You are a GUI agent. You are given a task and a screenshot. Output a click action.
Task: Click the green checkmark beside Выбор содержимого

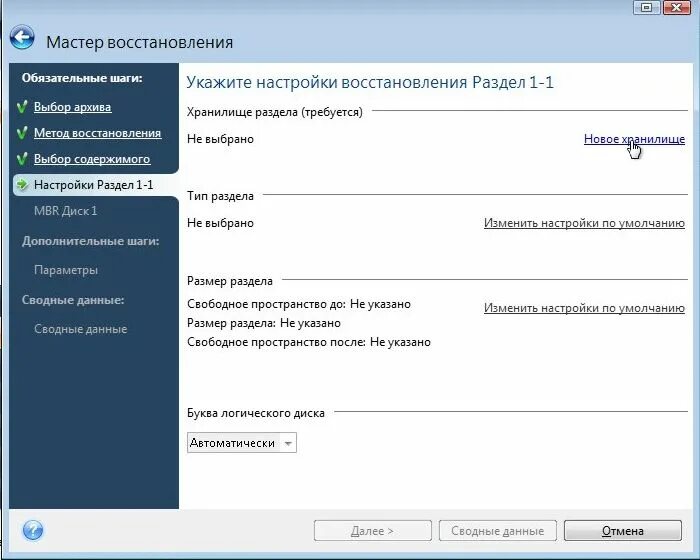coord(22,159)
